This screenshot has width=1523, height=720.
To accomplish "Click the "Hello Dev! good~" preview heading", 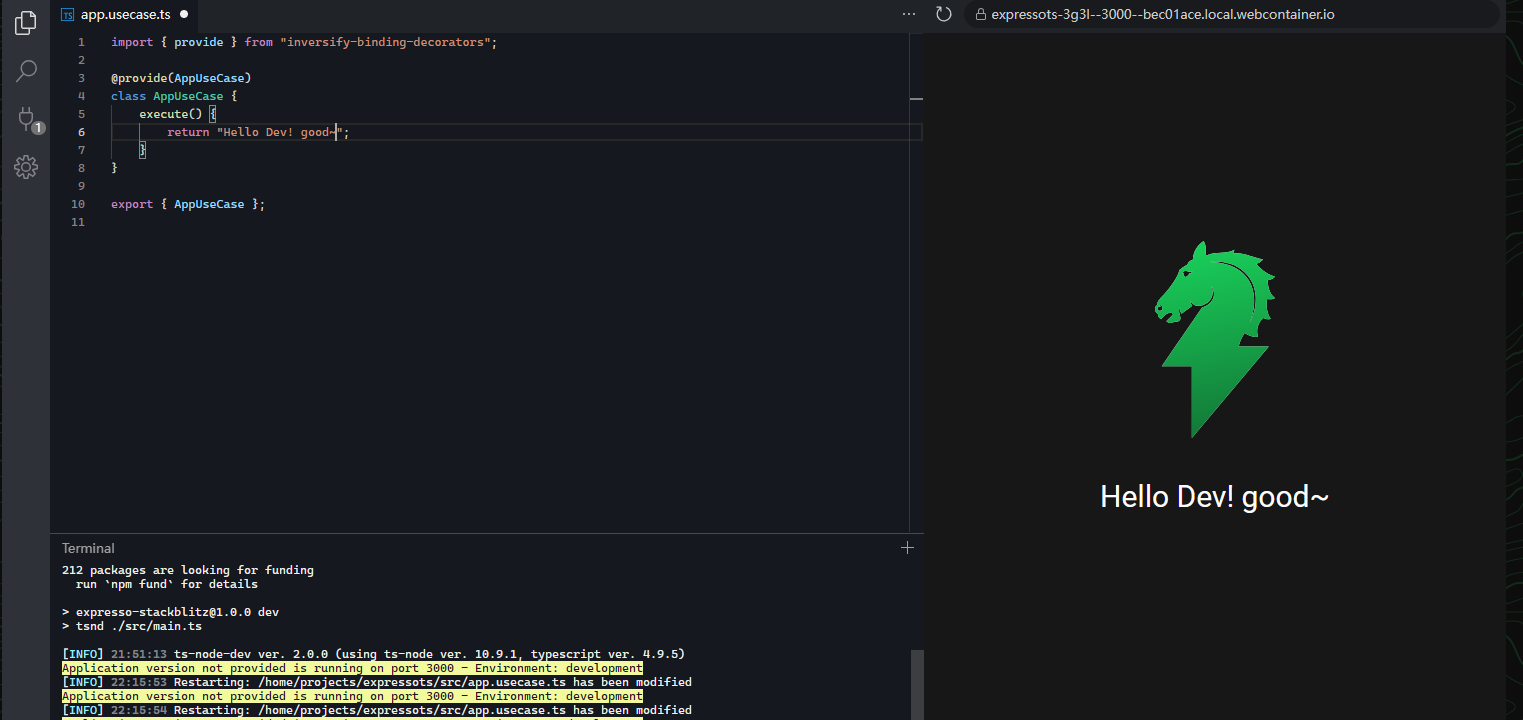I will tap(1214, 496).
